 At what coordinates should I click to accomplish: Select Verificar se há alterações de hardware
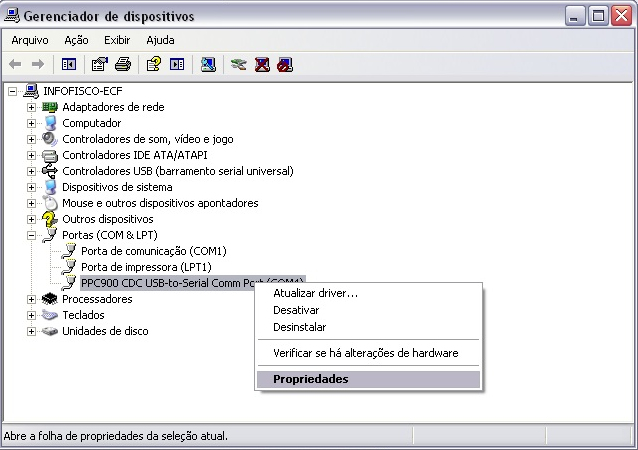tap(369, 353)
